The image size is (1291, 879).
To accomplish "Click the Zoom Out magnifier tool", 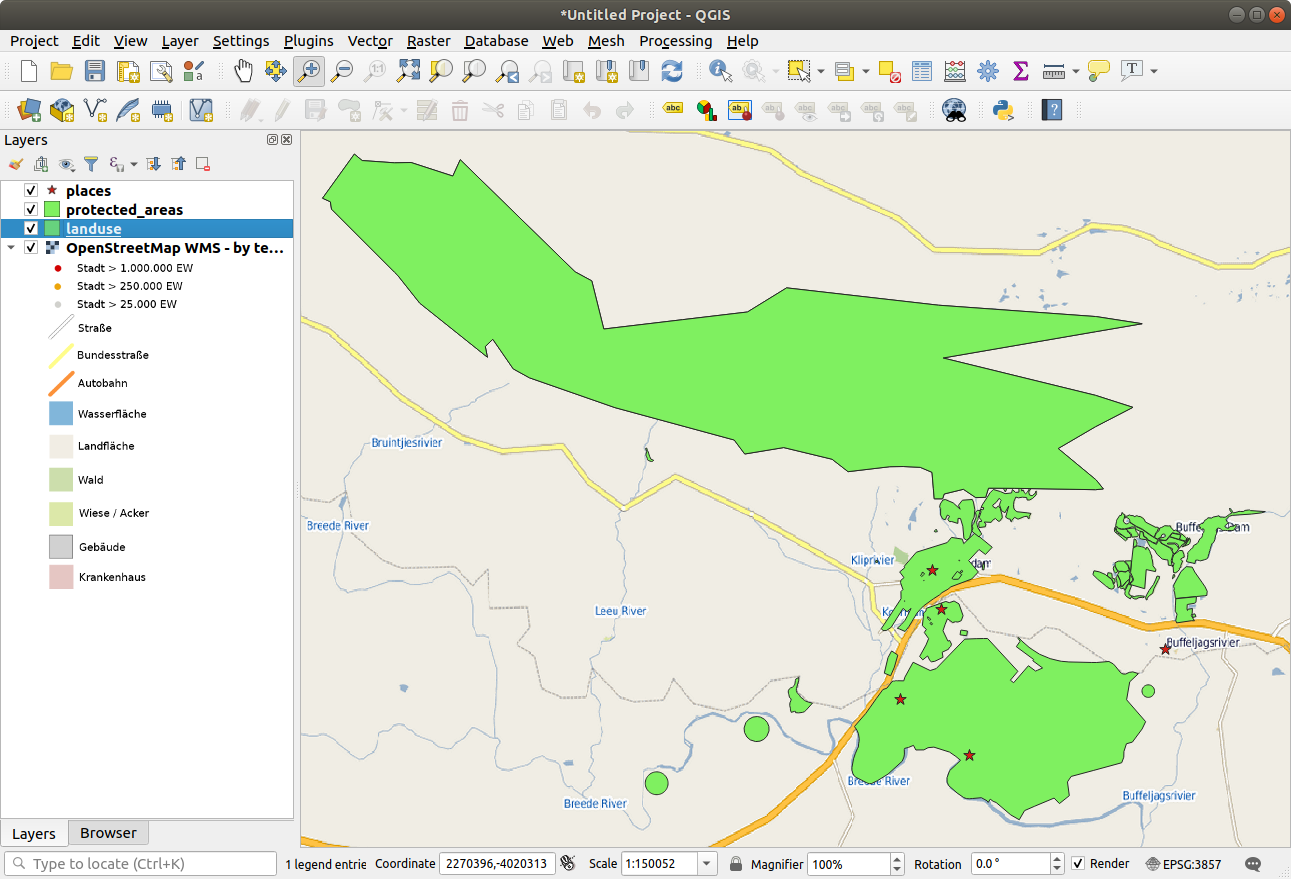I will pos(342,70).
